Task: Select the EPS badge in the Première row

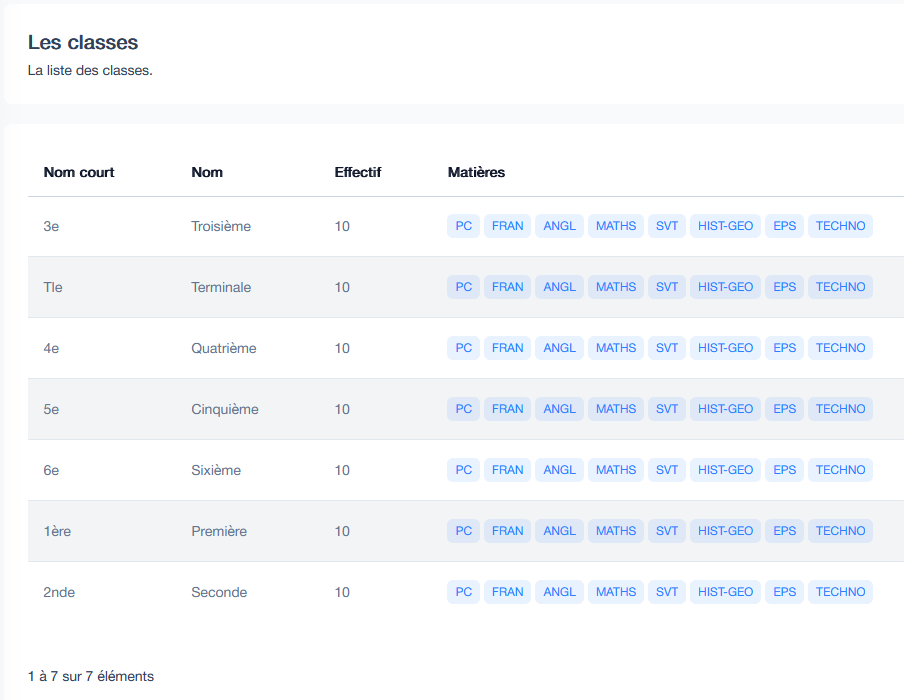Action: click(784, 531)
